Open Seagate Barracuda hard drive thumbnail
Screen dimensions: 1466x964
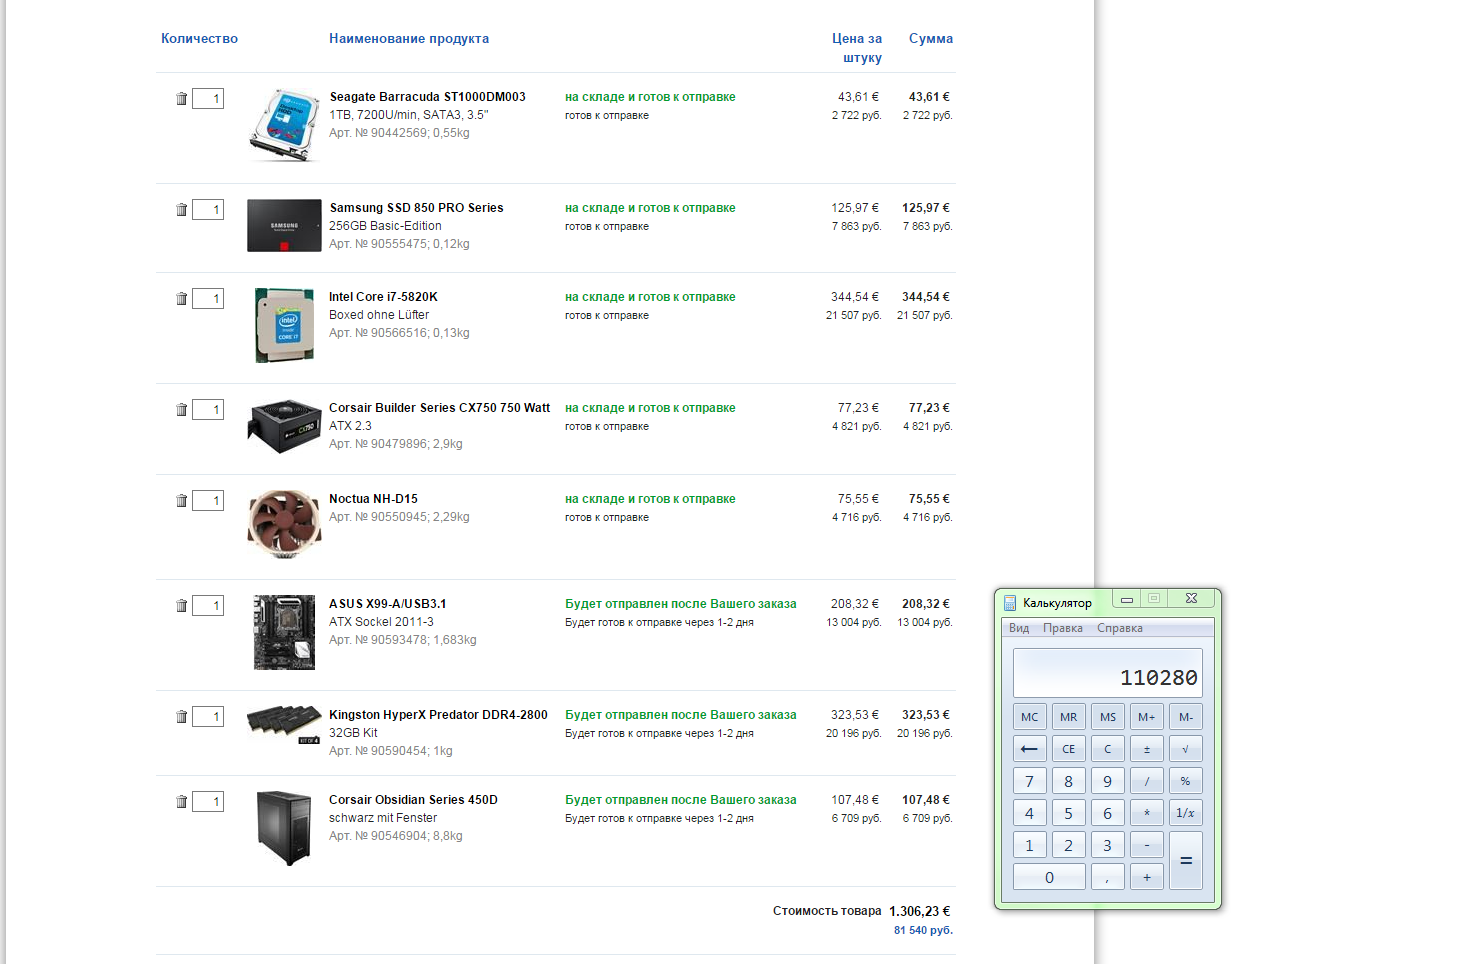[284, 125]
